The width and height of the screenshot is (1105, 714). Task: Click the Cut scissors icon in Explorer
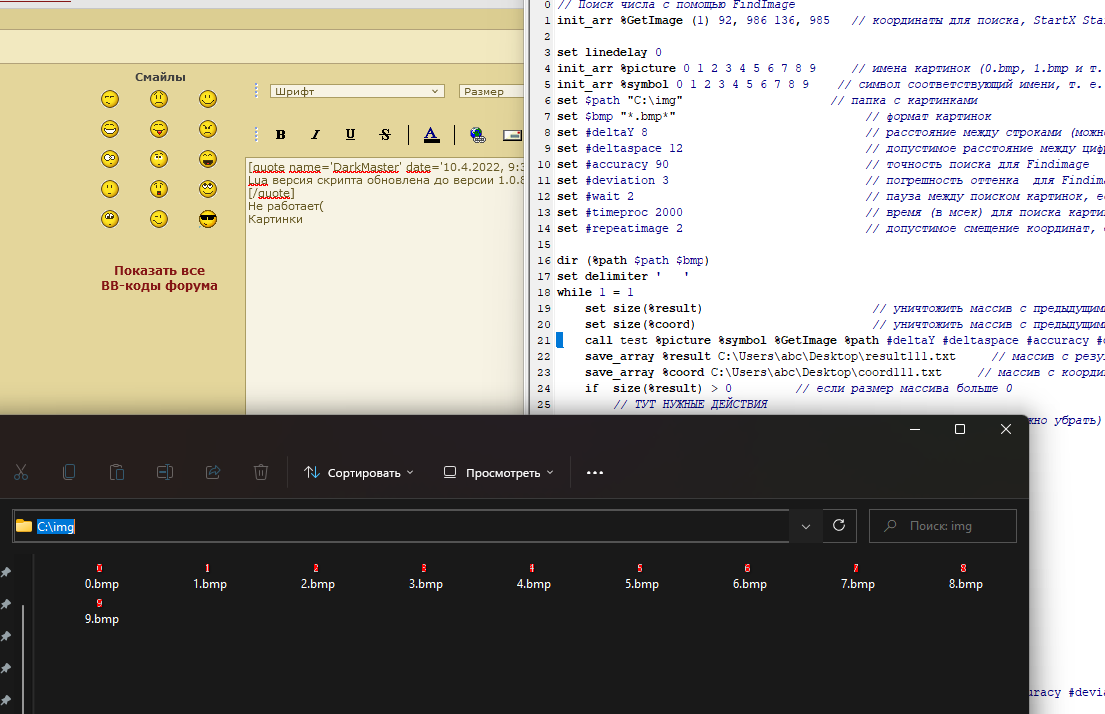pyautogui.click(x=21, y=472)
